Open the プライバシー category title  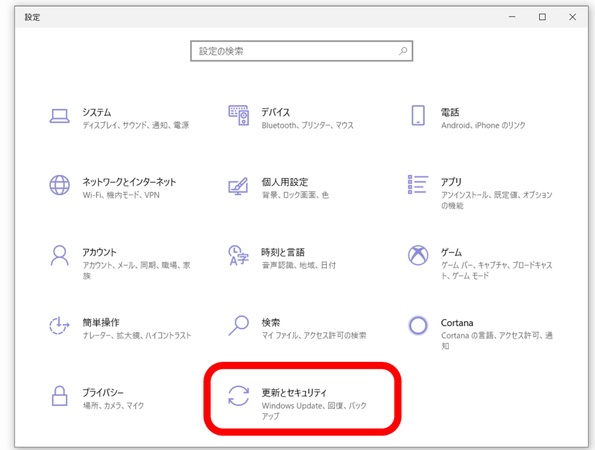pyautogui.click(x=103, y=393)
